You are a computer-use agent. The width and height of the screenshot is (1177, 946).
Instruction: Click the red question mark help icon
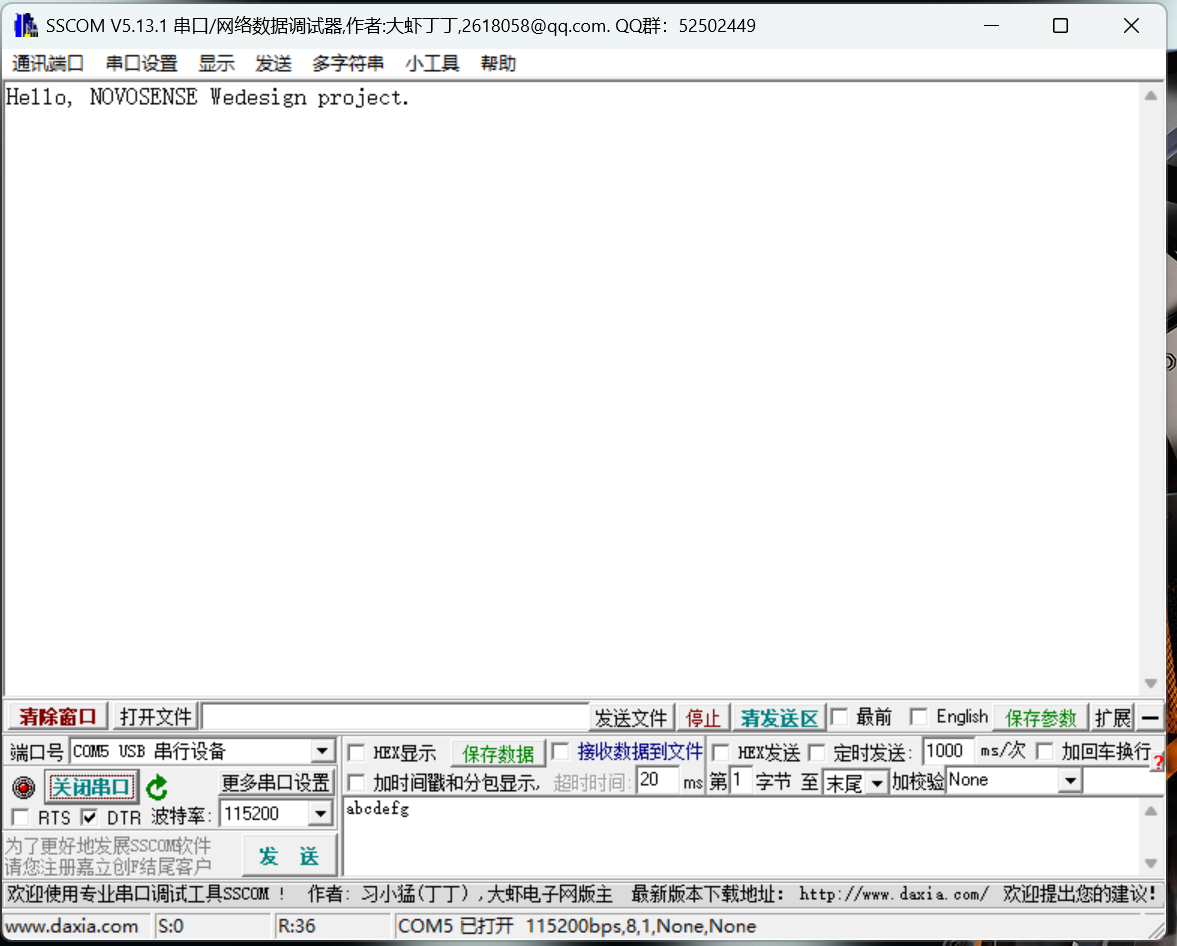1158,763
